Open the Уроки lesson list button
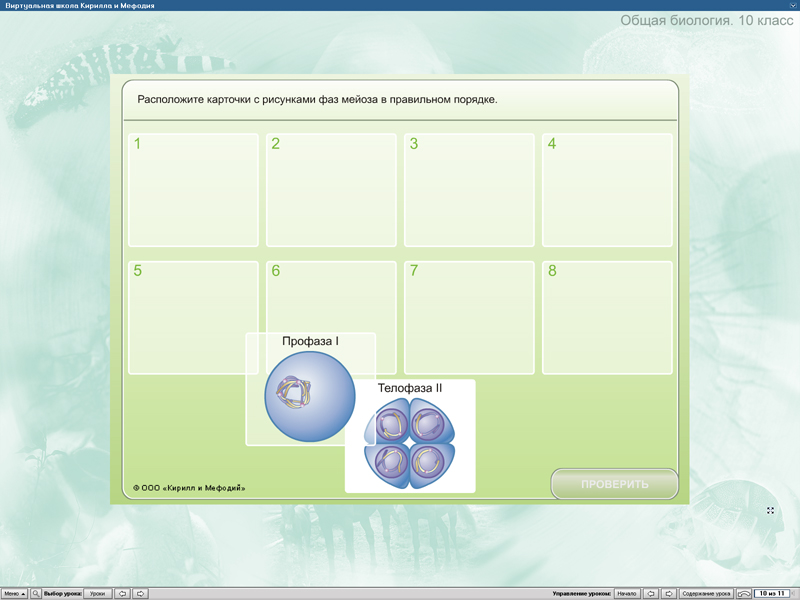 97,593
